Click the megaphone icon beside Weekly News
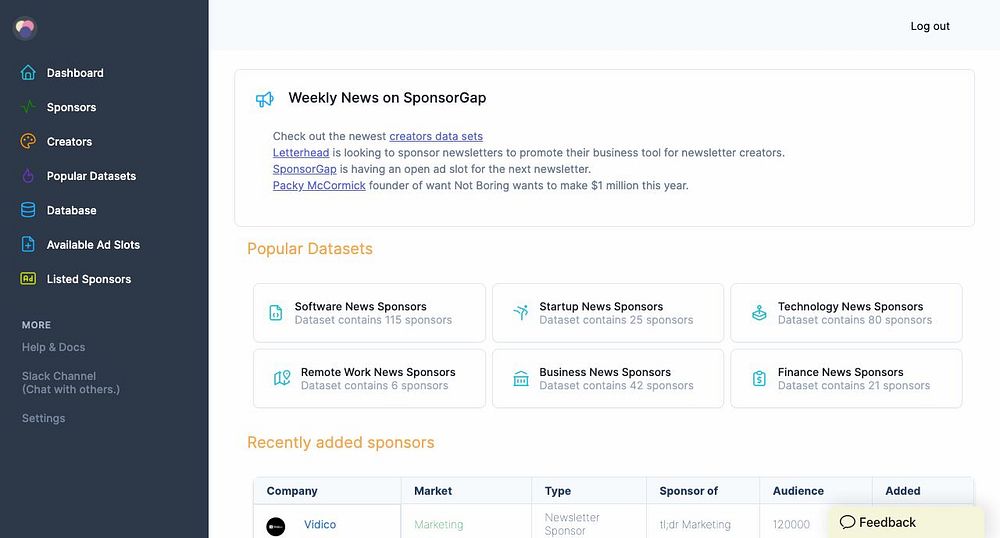This screenshot has width=1000, height=538. pos(264,99)
